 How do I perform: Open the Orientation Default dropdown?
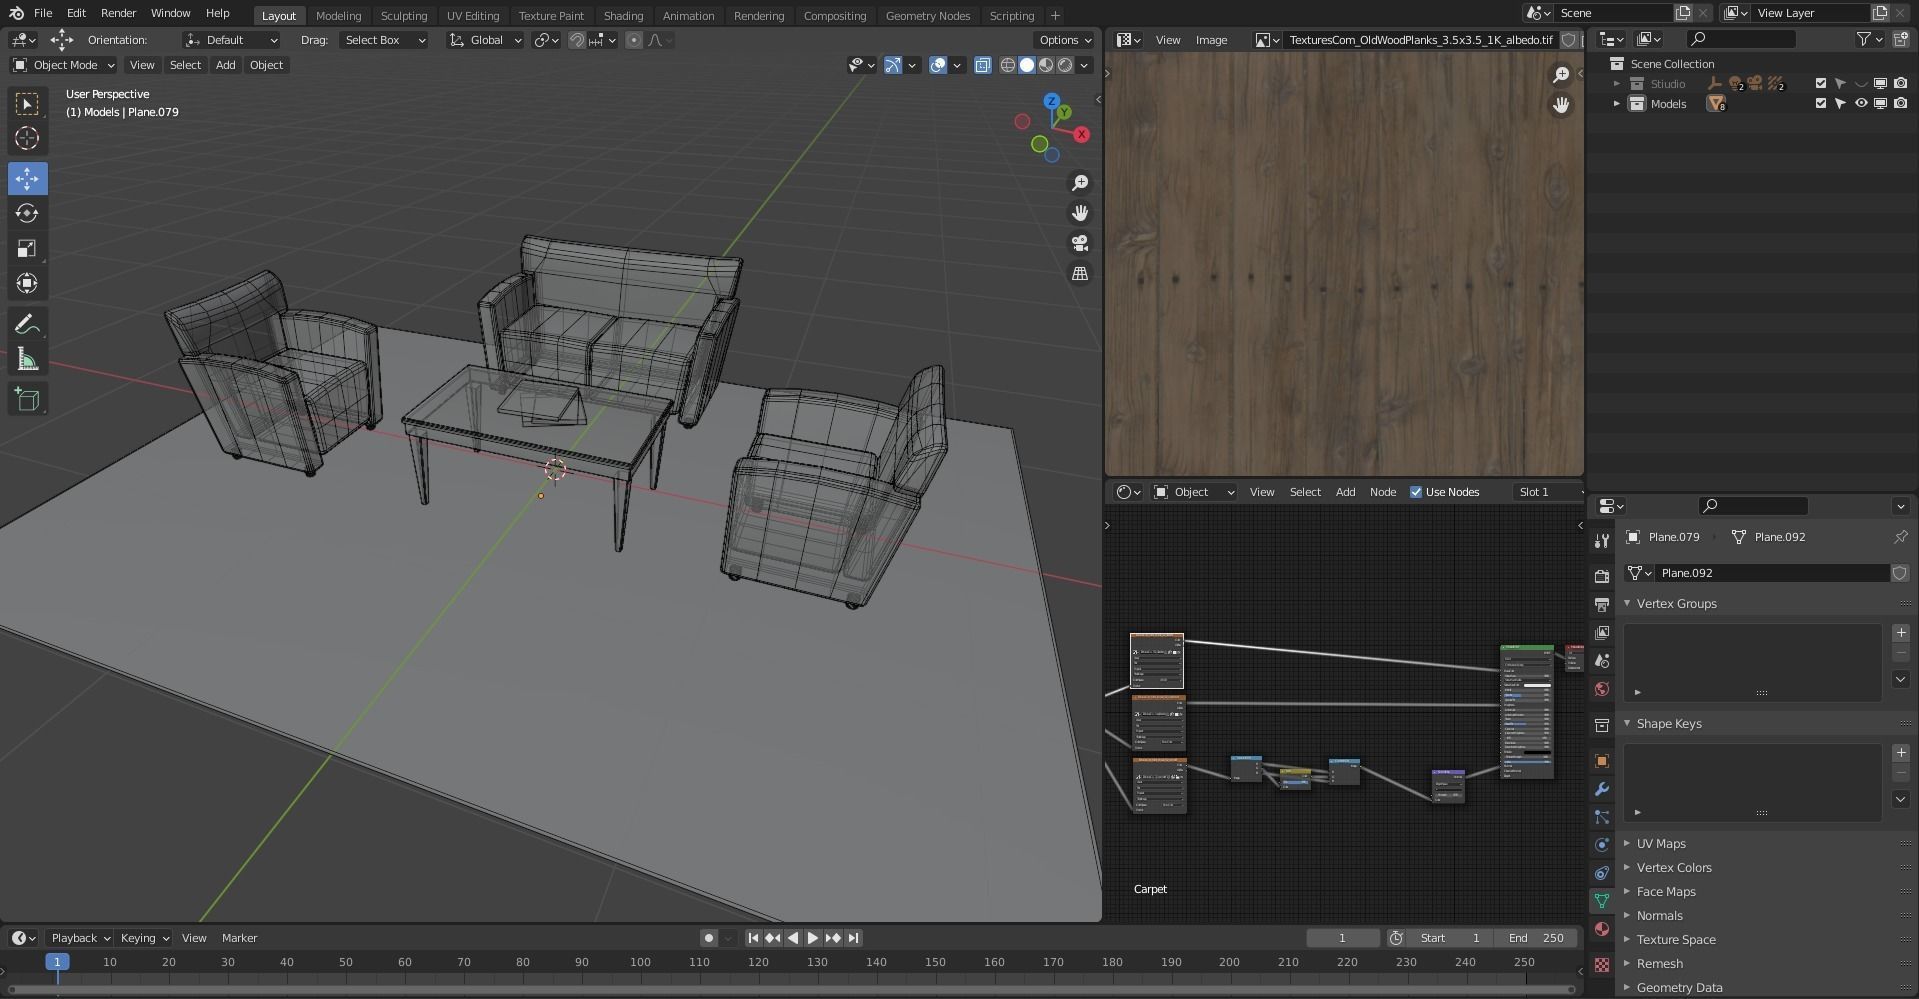click(x=232, y=40)
